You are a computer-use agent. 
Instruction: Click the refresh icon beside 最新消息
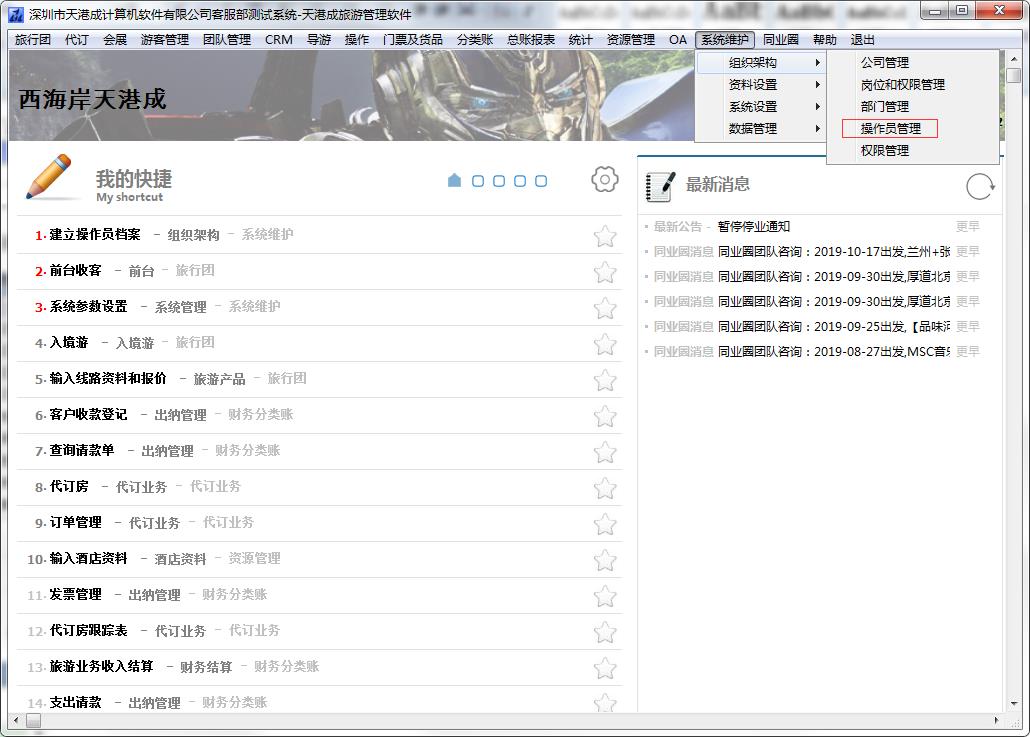(x=980, y=186)
